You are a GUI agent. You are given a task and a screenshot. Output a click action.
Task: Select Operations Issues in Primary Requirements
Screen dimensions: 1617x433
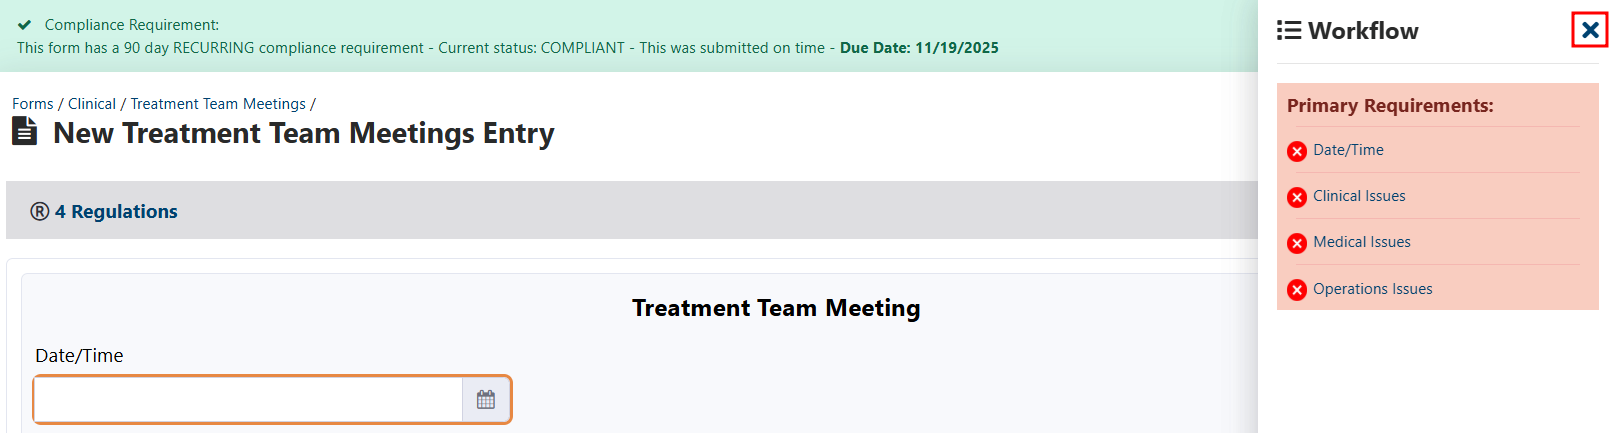[1372, 289]
